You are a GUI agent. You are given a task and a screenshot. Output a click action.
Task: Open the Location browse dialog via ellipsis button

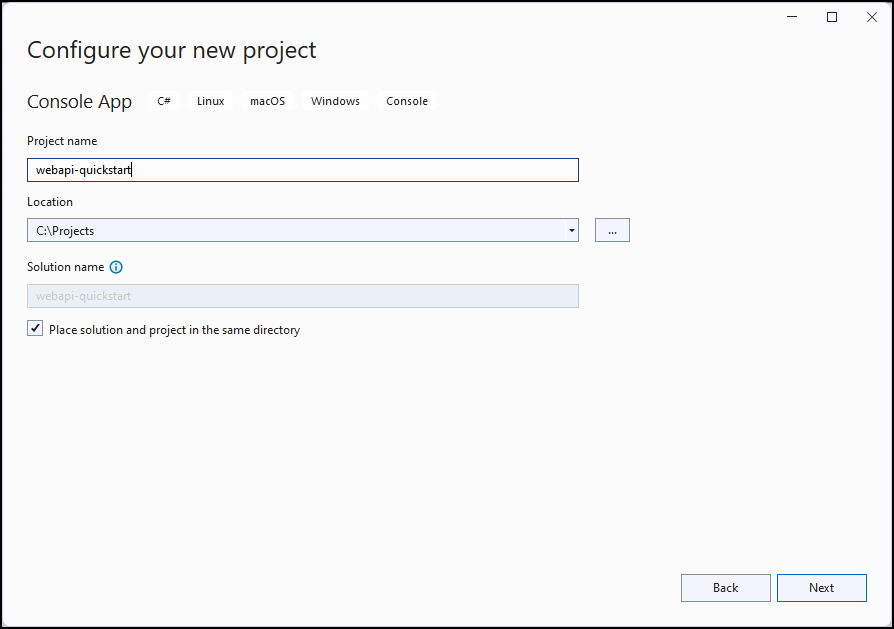(x=612, y=229)
